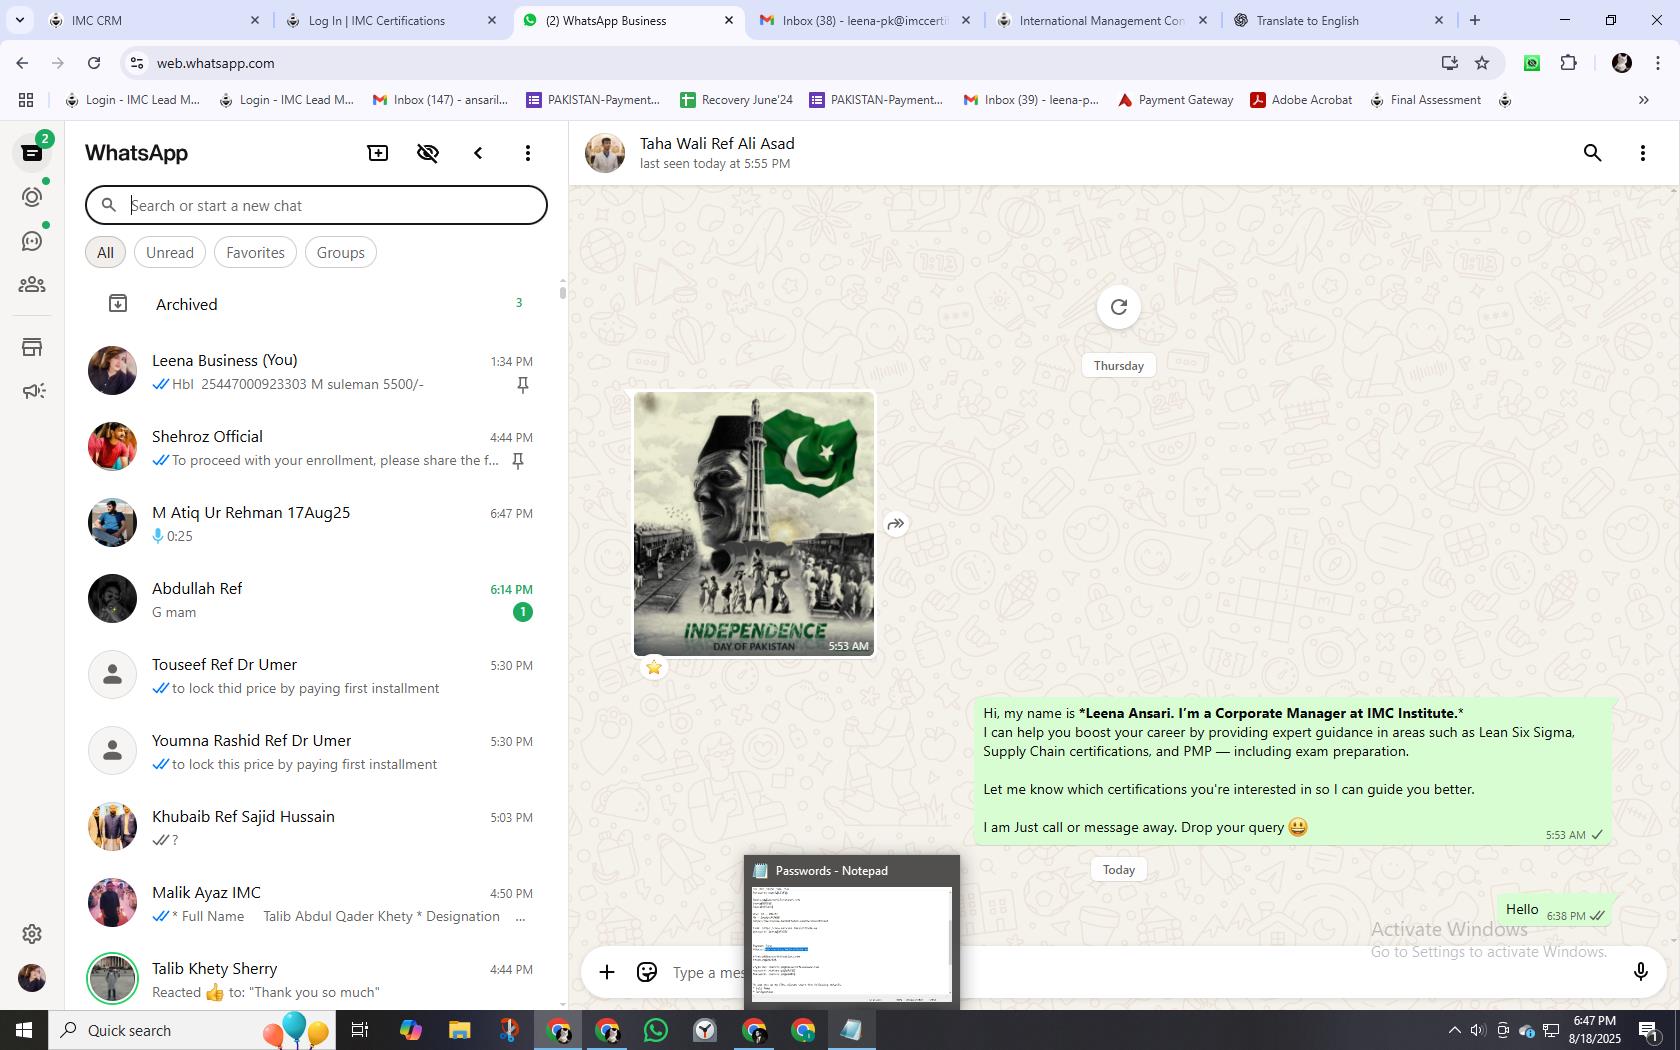The image size is (1680, 1050).
Task: Open the Abdullah Ref chat
Action: point(316,599)
